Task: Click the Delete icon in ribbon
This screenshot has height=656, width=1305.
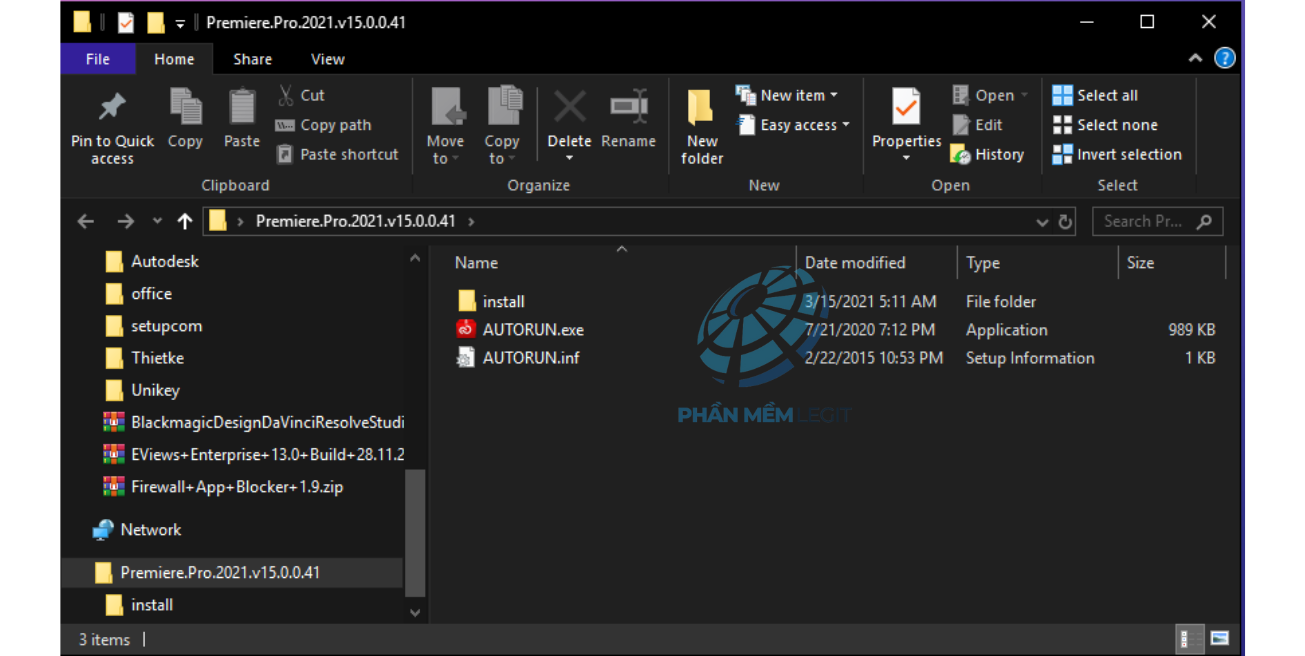Action: [569, 108]
